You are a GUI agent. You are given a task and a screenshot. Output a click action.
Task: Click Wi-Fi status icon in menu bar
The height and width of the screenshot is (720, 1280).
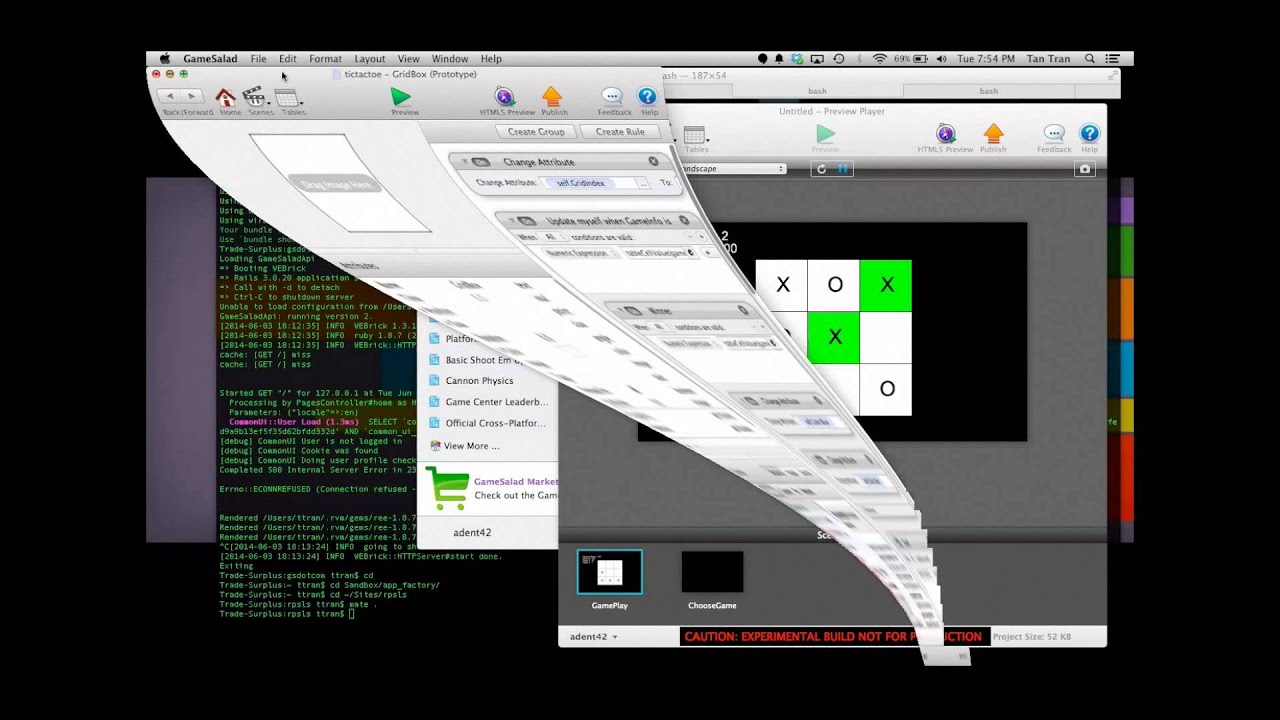point(879,59)
